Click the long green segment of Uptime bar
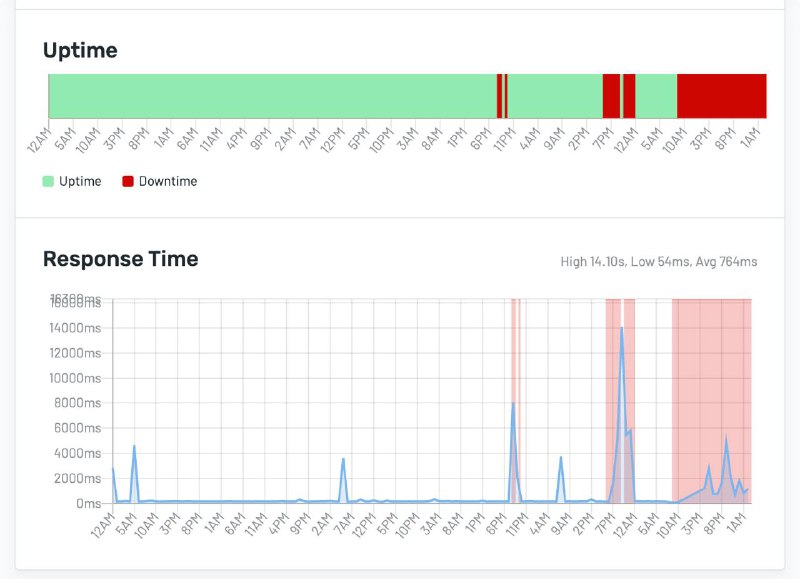Viewport: 800px width, 579px height. tap(272, 96)
